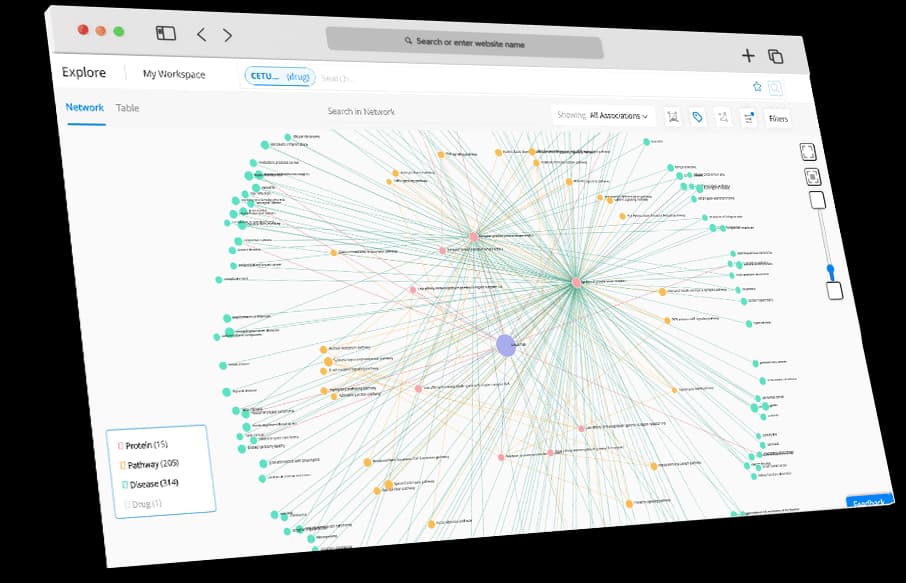The width and height of the screenshot is (906, 583).
Task: Select the Network tab
Action: [85, 107]
